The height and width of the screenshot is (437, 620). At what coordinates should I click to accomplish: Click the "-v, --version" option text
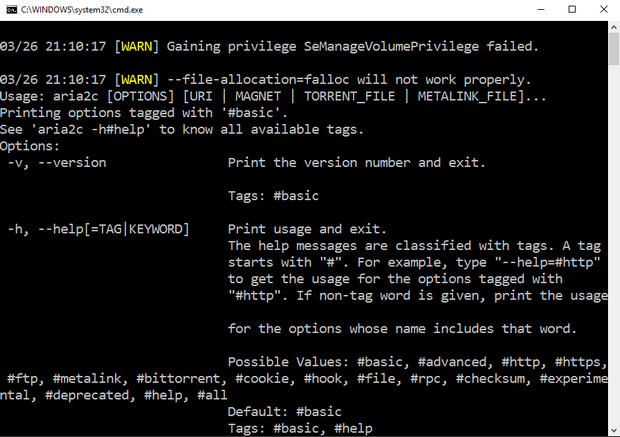click(57, 162)
